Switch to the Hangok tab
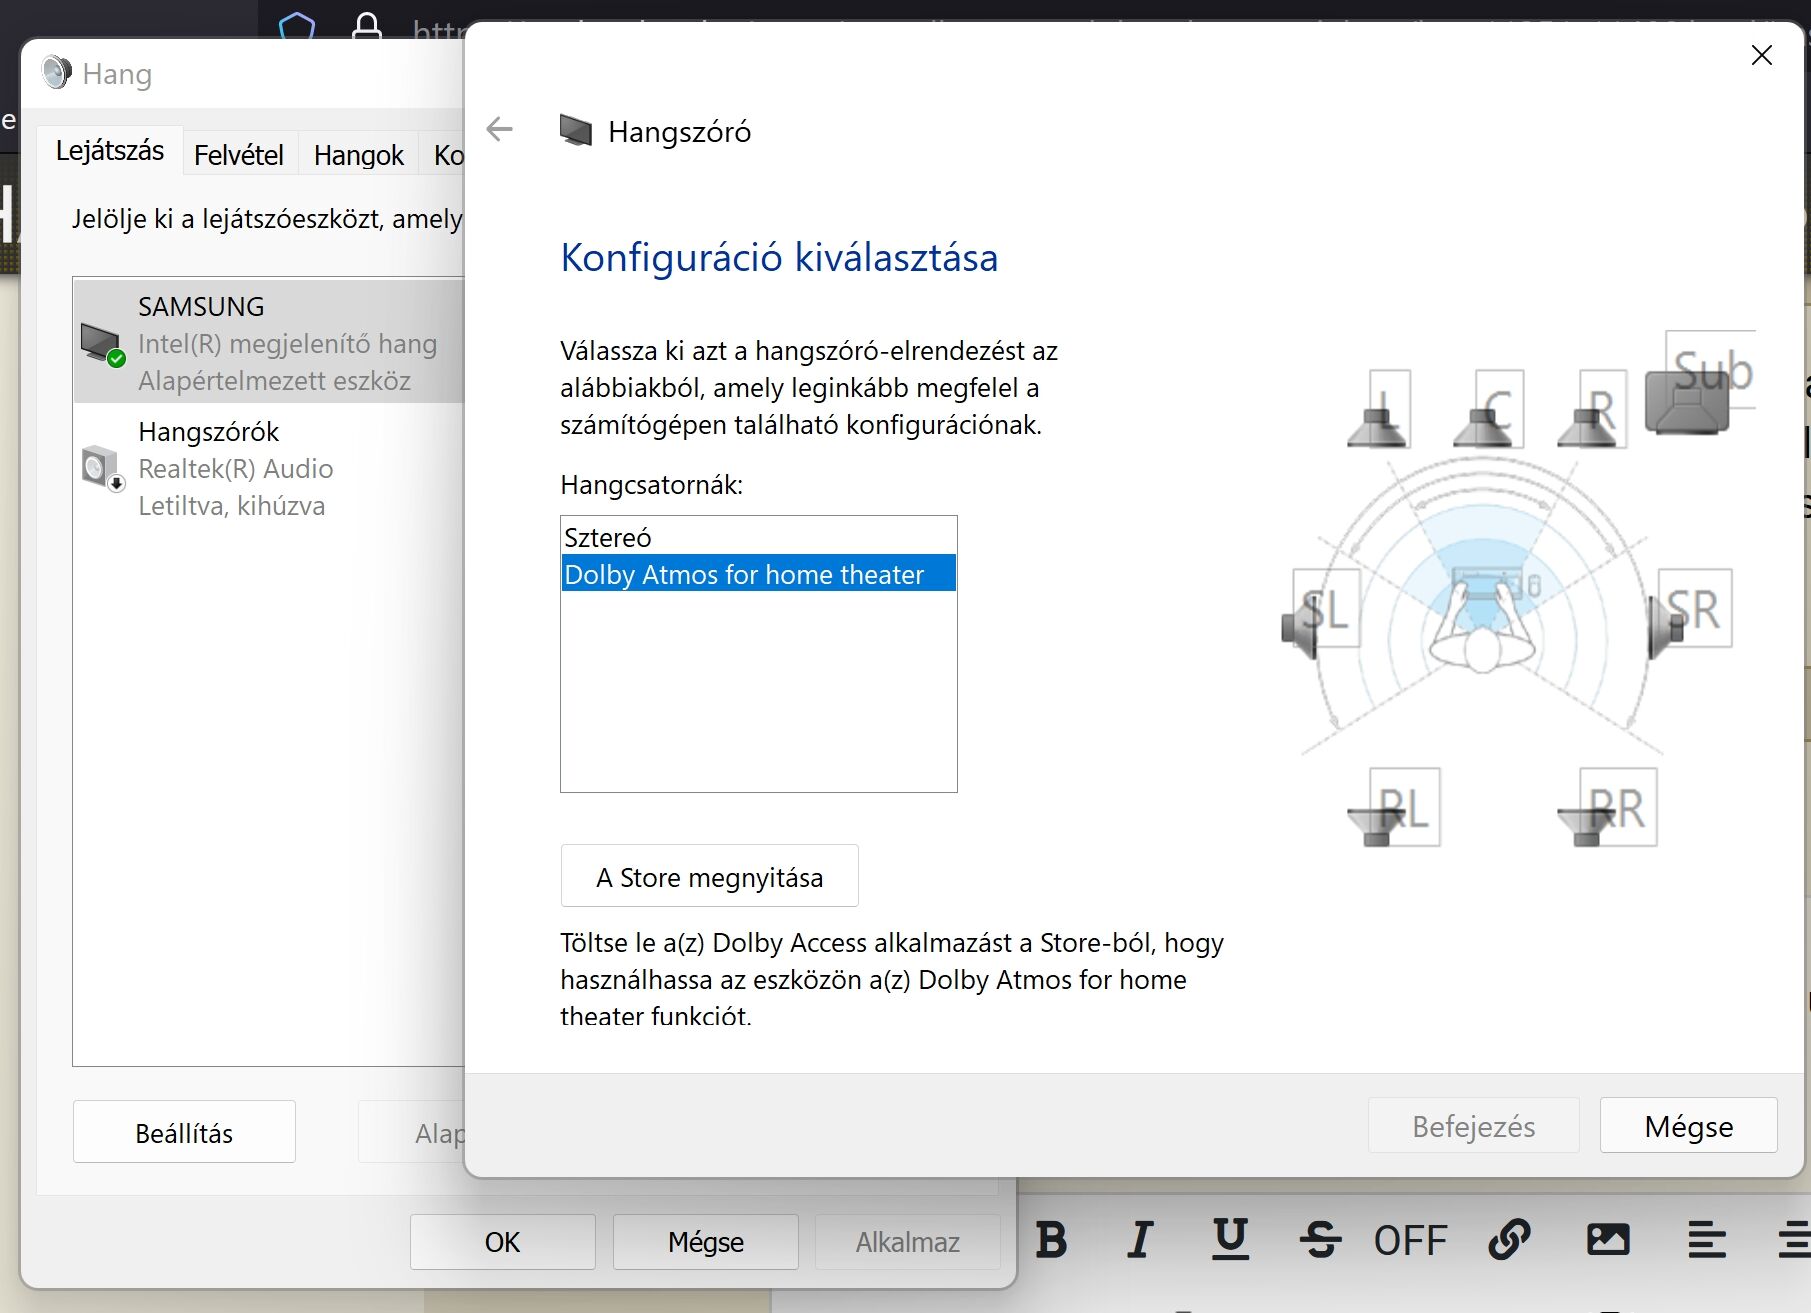Screen dimensions: 1811x1313 [359, 155]
